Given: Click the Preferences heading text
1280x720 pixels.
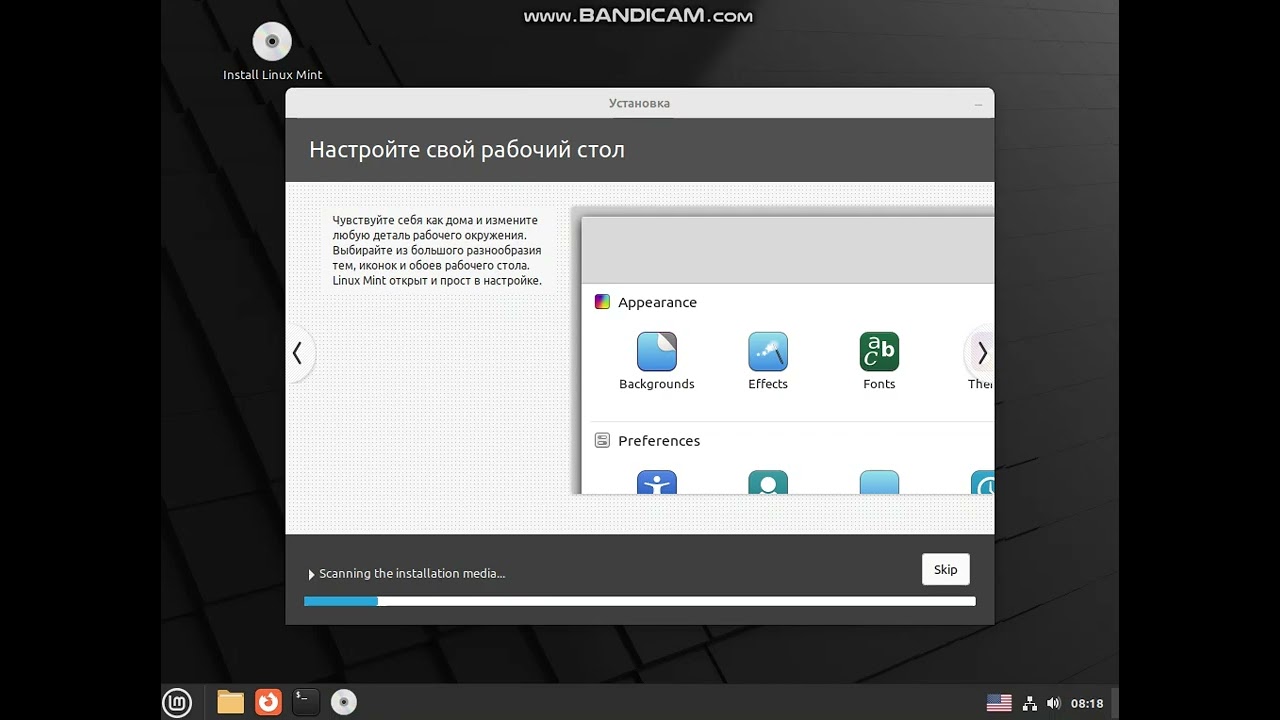Looking at the screenshot, I should pyautogui.click(x=659, y=440).
